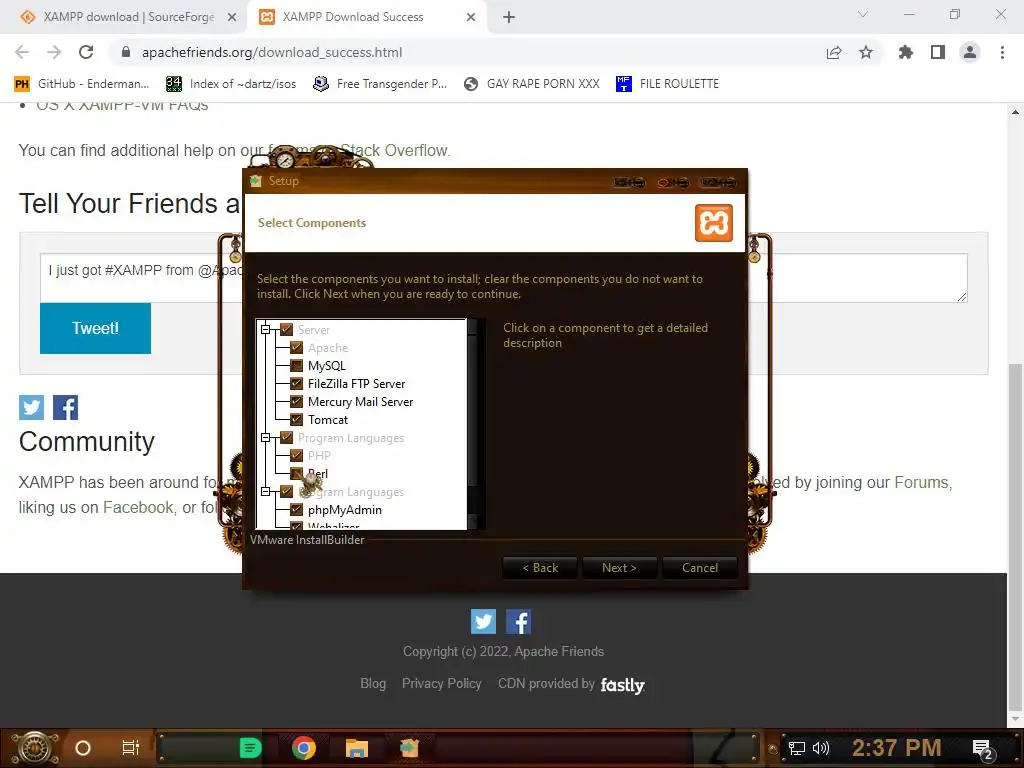This screenshot has height=768, width=1024.
Task: Open the green notes app in taskbar
Action: click(x=250, y=748)
